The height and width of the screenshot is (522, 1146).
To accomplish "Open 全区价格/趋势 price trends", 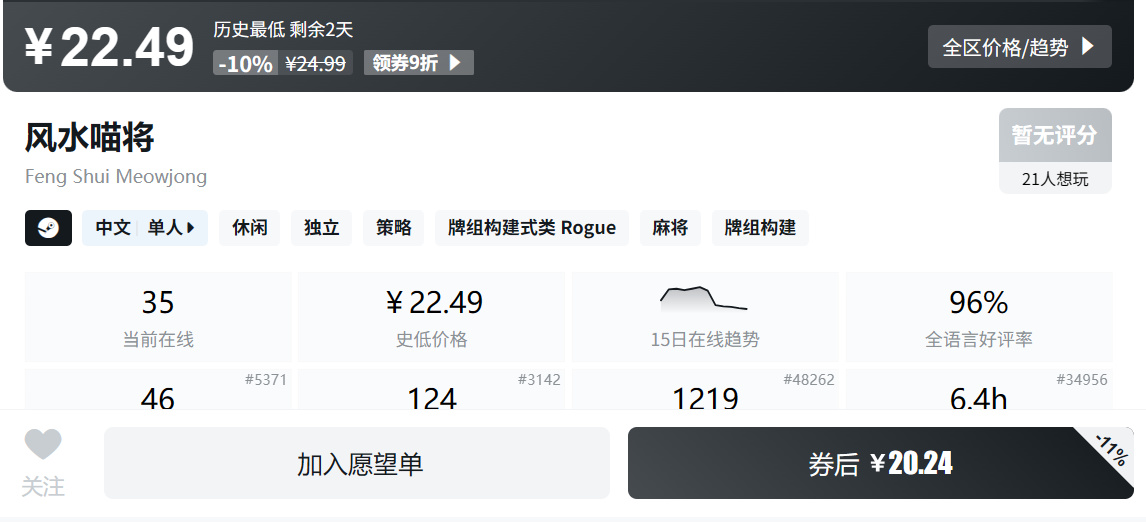I will [x=1020, y=47].
